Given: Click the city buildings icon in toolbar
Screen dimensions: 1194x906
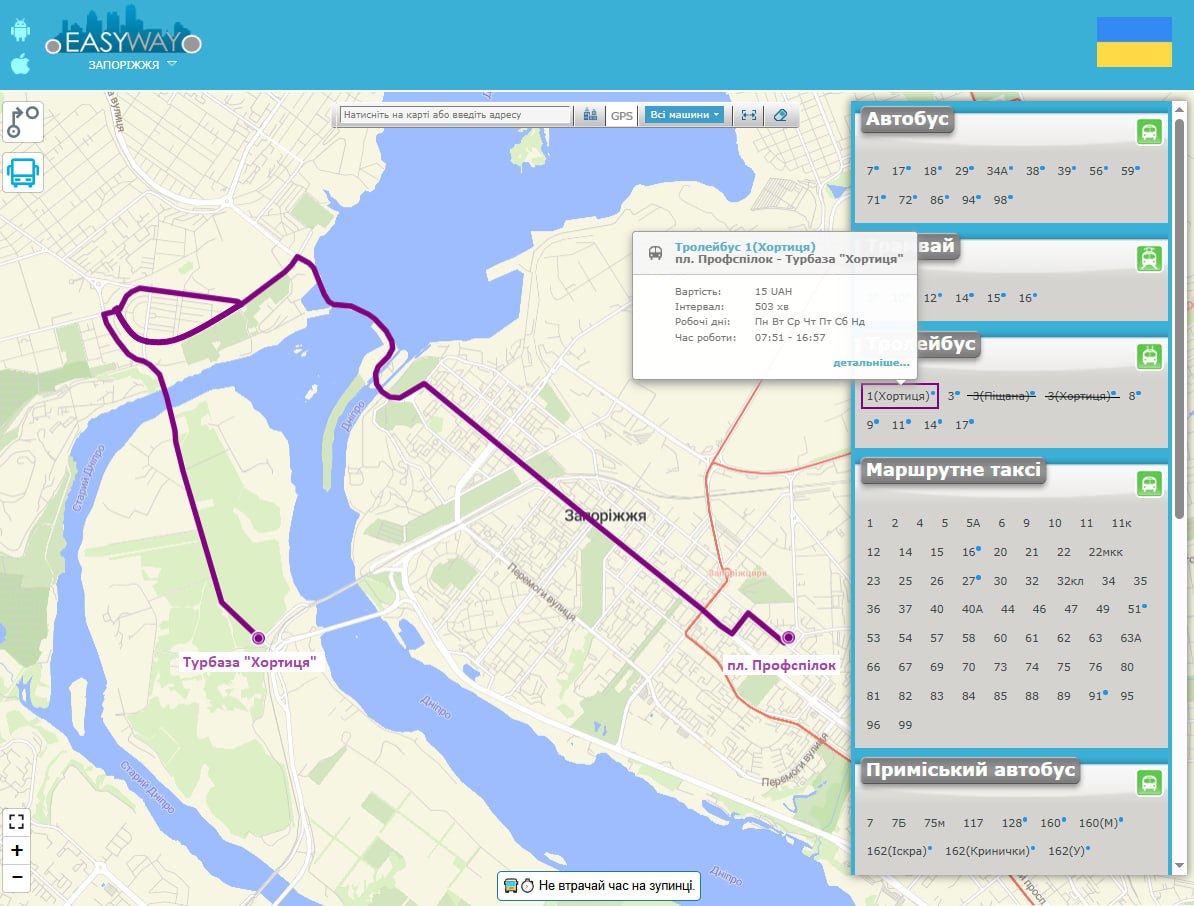Looking at the screenshot, I should [x=590, y=115].
